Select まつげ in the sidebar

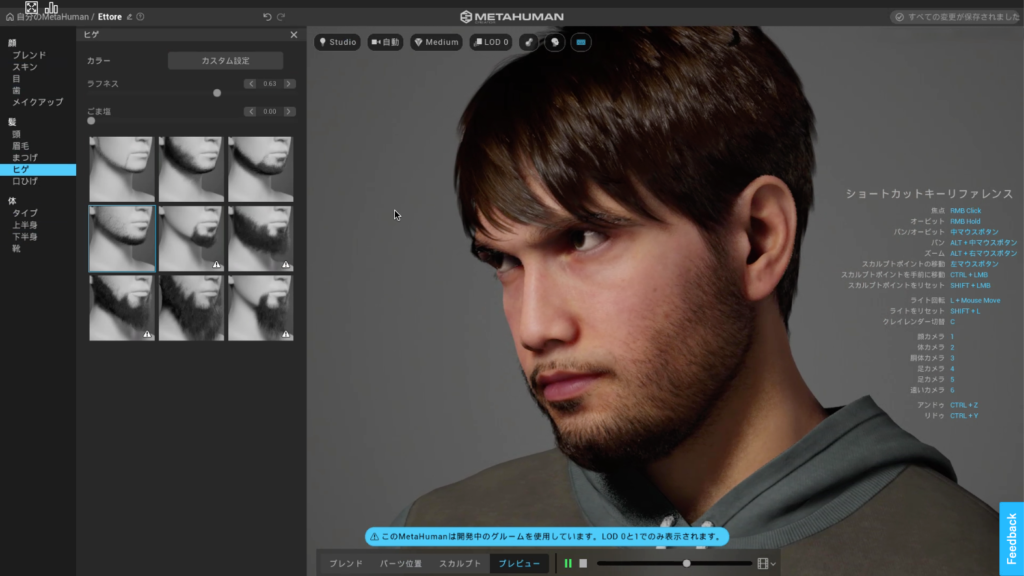point(25,158)
